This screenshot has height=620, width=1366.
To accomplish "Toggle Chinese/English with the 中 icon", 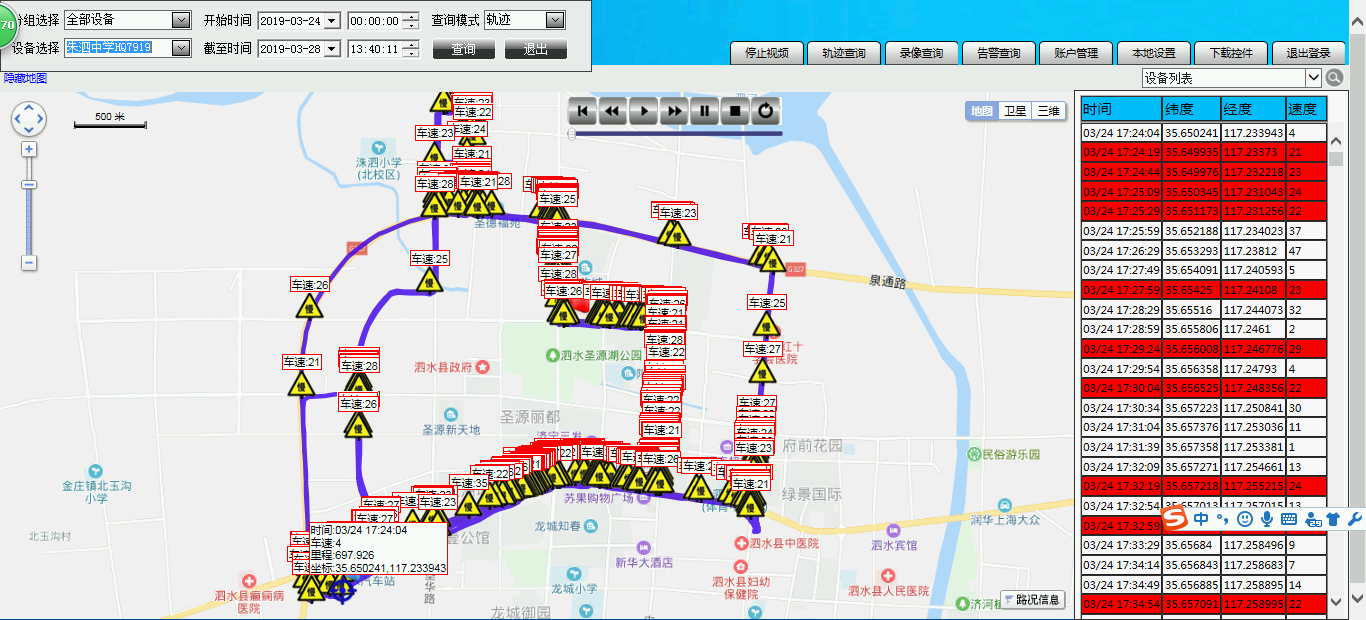I will (1201, 519).
